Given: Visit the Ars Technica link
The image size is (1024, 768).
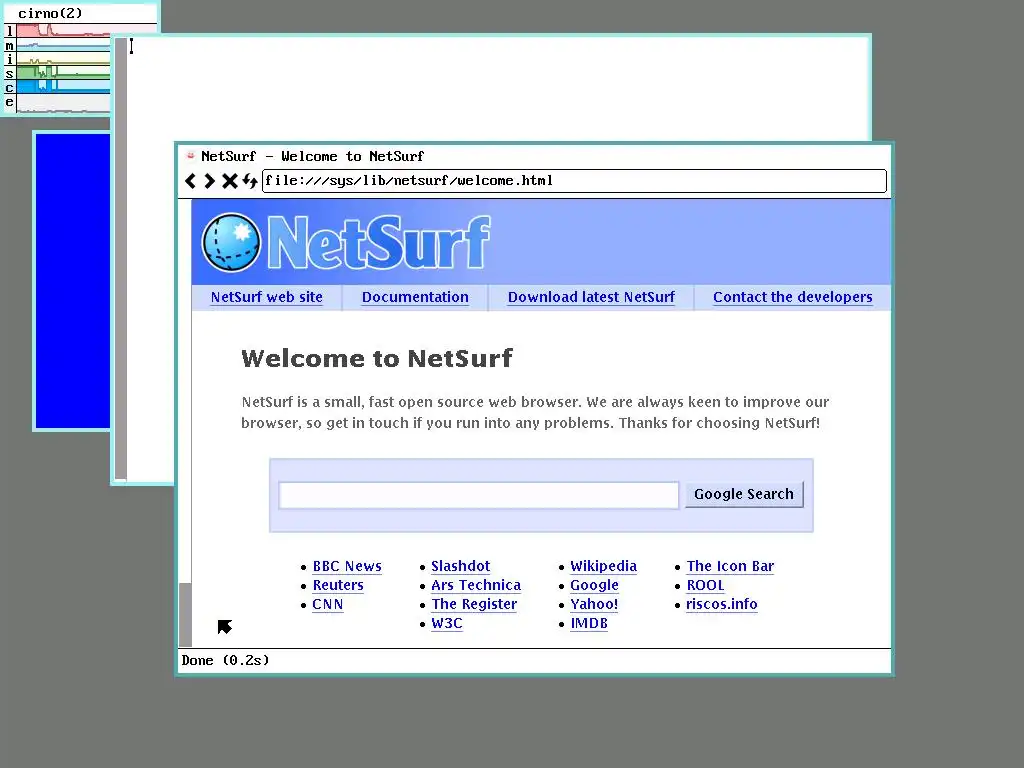Looking at the screenshot, I should 476,585.
